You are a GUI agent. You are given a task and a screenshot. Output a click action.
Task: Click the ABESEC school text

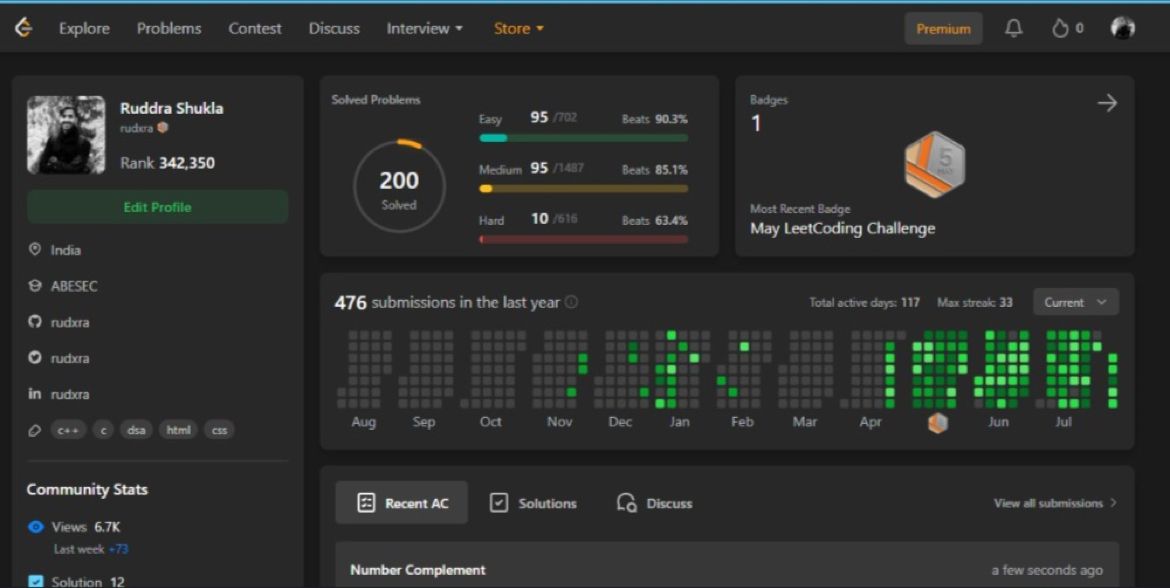click(x=74, y=286)
